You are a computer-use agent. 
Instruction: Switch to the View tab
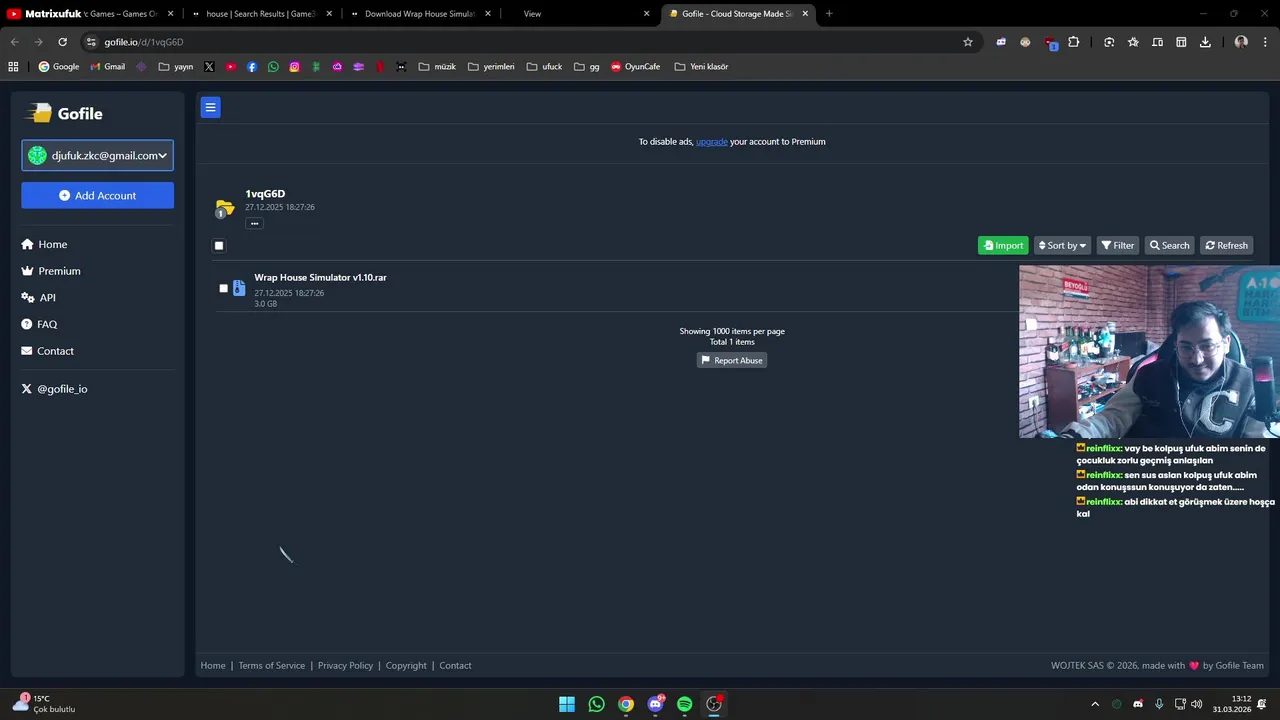[x=580, y=14]
